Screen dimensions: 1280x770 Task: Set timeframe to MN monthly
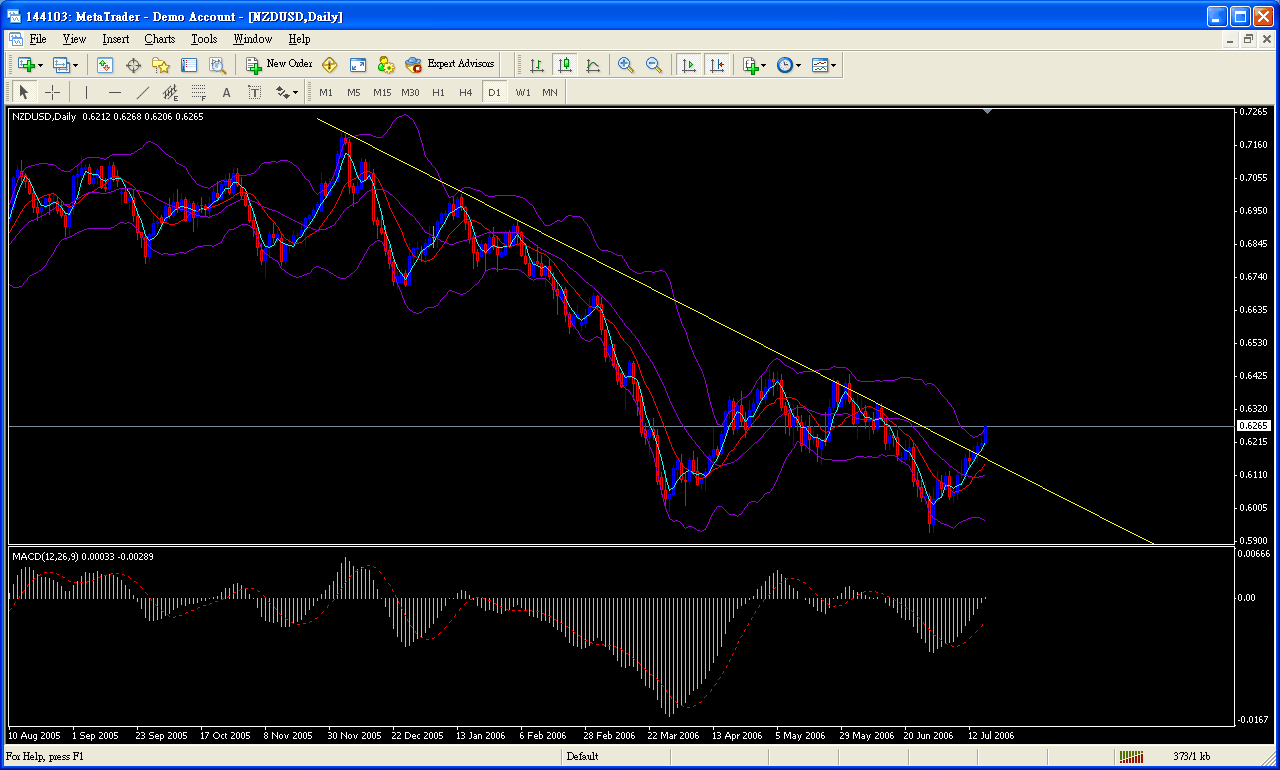(550, 92)
